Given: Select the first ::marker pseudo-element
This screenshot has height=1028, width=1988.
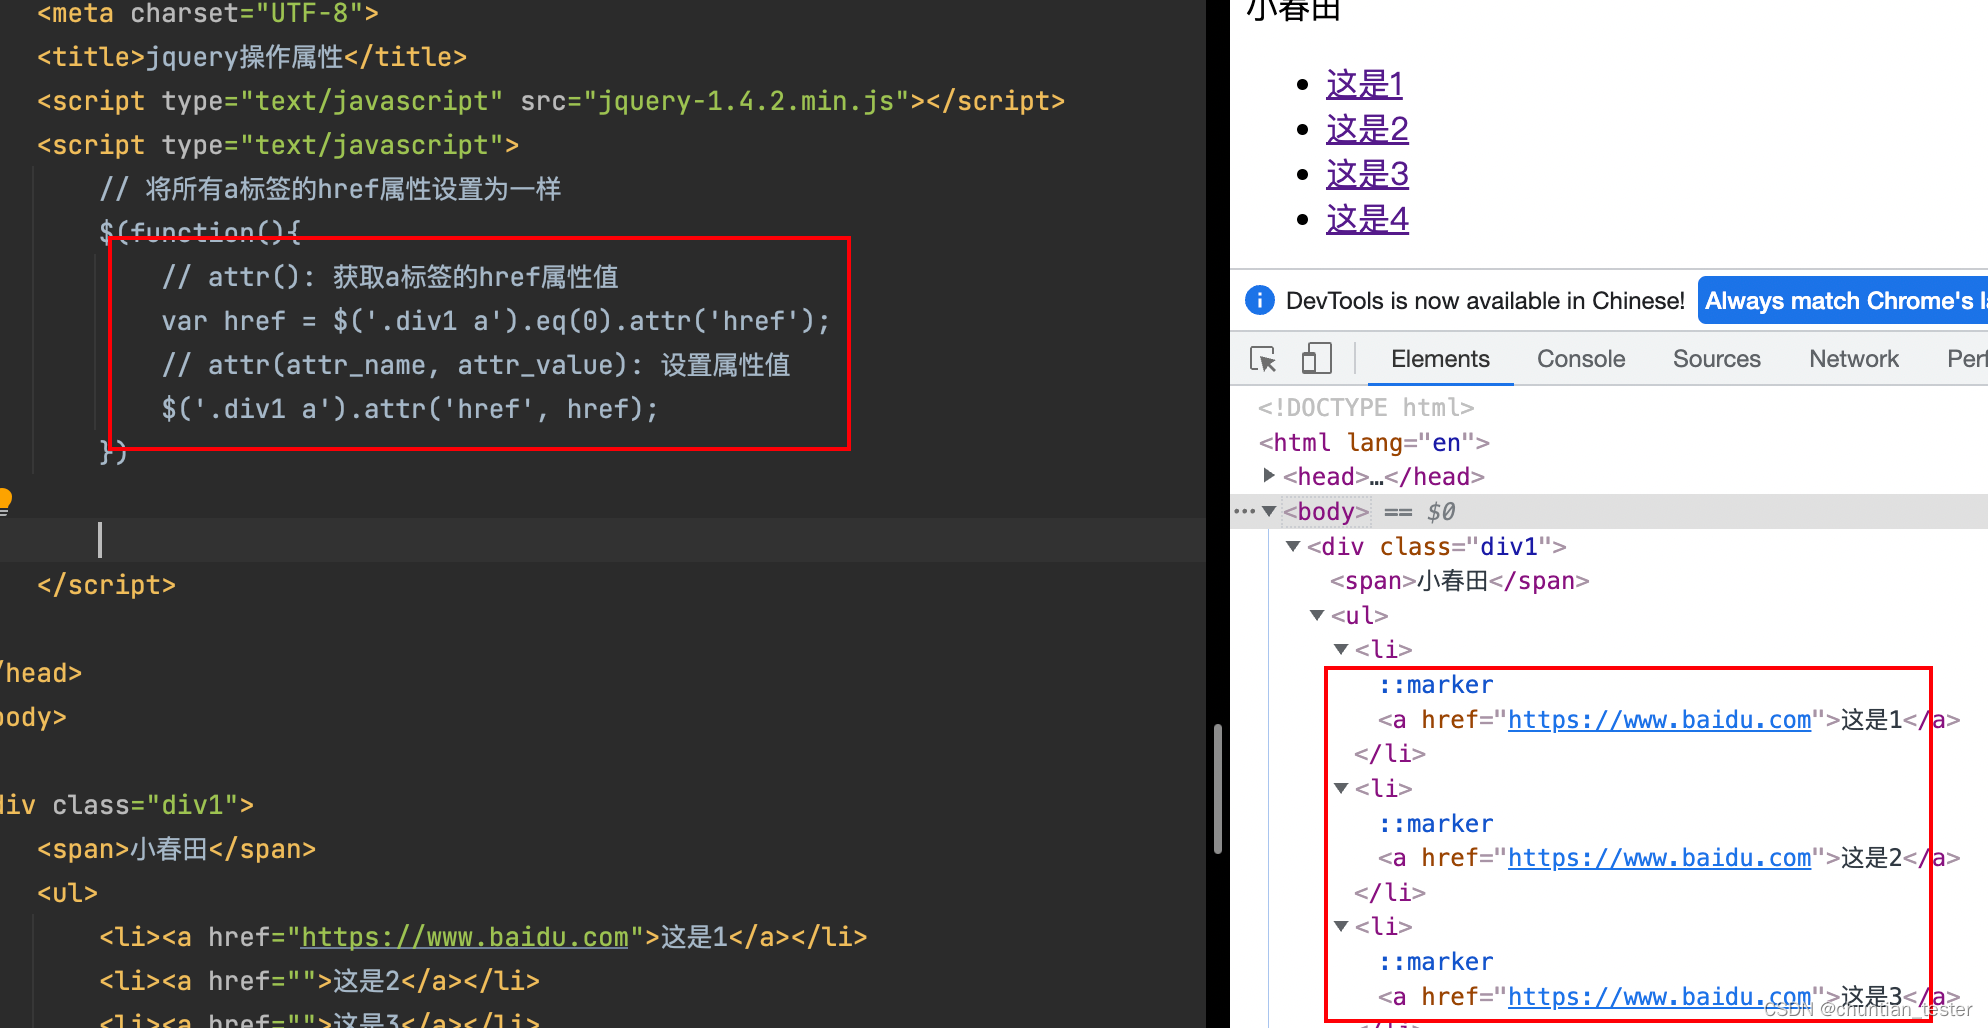Looking at the screenshot, I should click(1436, 685).
